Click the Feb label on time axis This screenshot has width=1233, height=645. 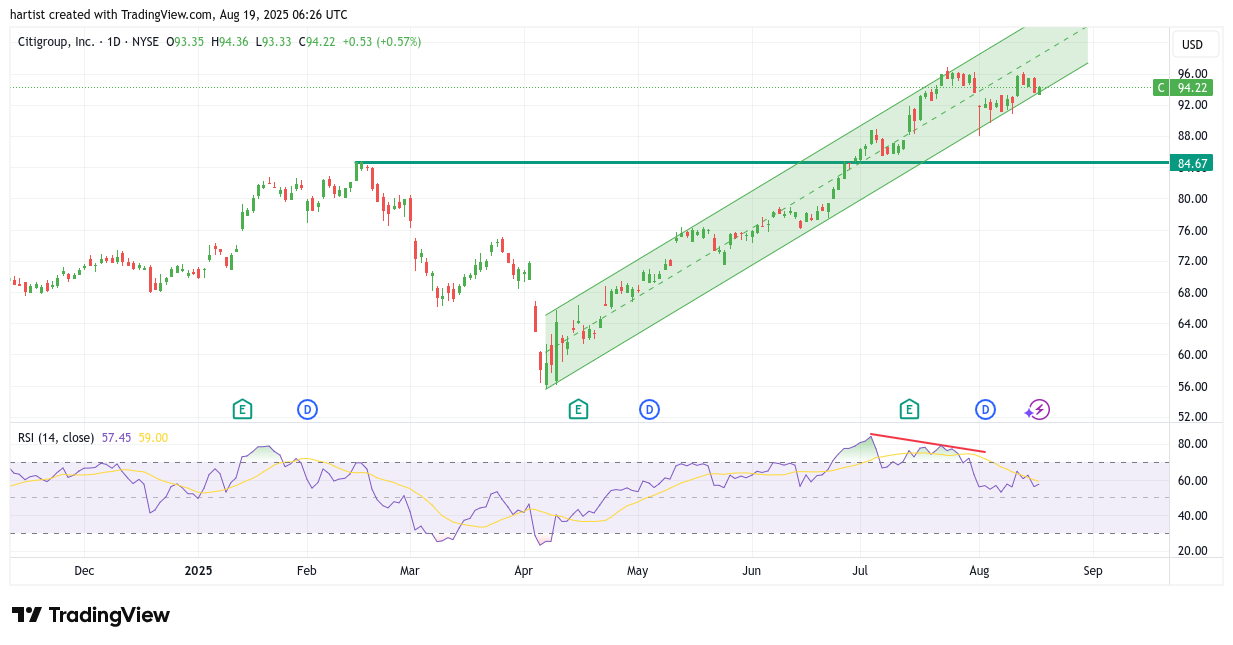click(306, 571)
